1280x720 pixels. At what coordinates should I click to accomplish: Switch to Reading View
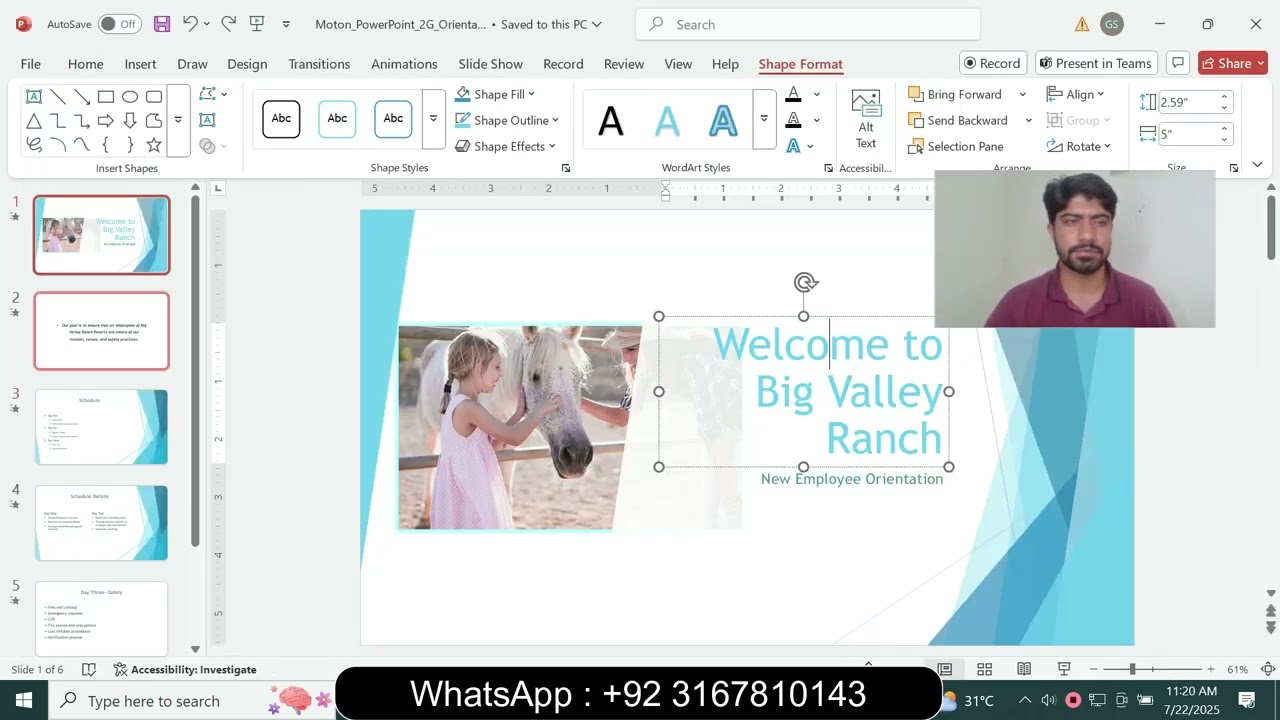[x=1024, y=669]
